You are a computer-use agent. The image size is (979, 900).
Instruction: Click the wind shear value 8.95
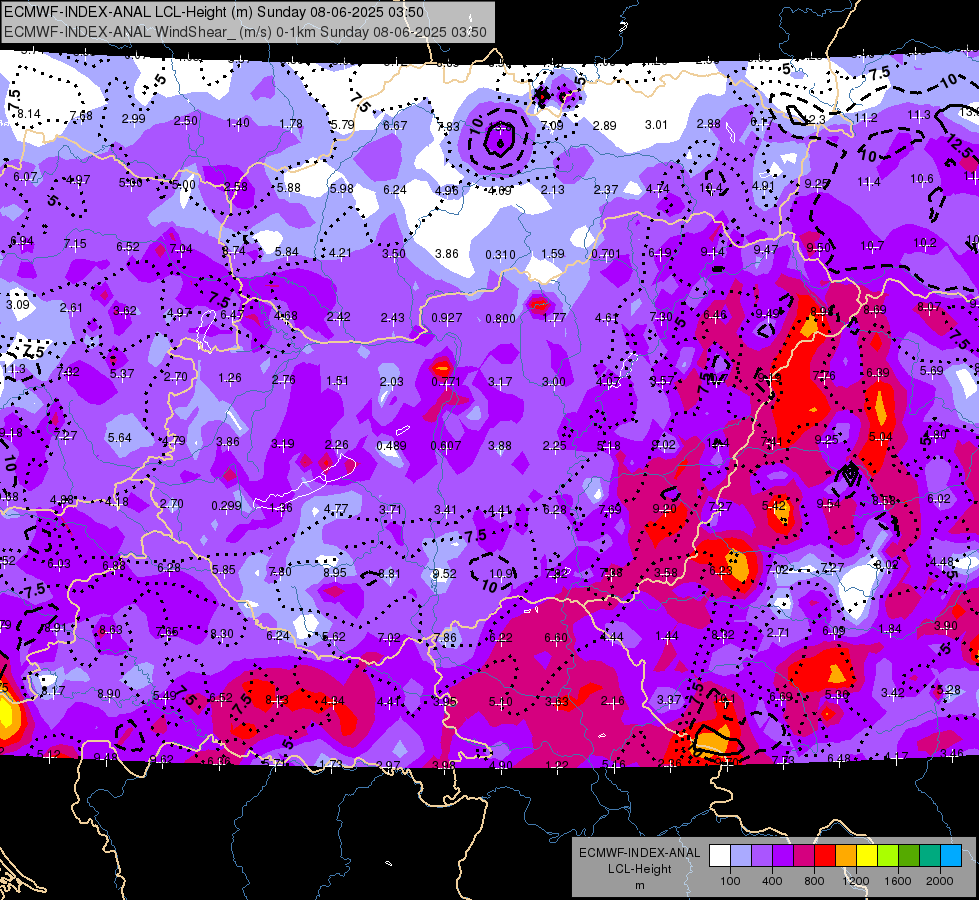pos(335,573)
